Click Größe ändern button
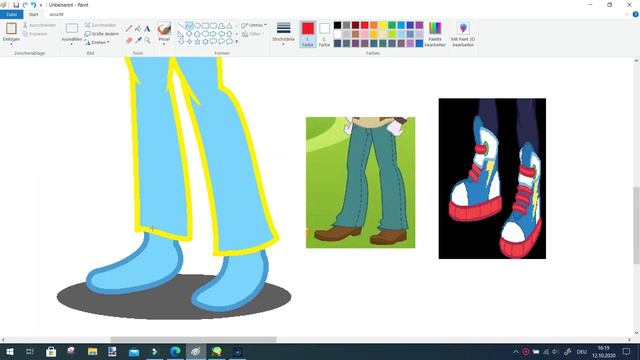This screenshot has height=360, width=640. tap(102, 34)
